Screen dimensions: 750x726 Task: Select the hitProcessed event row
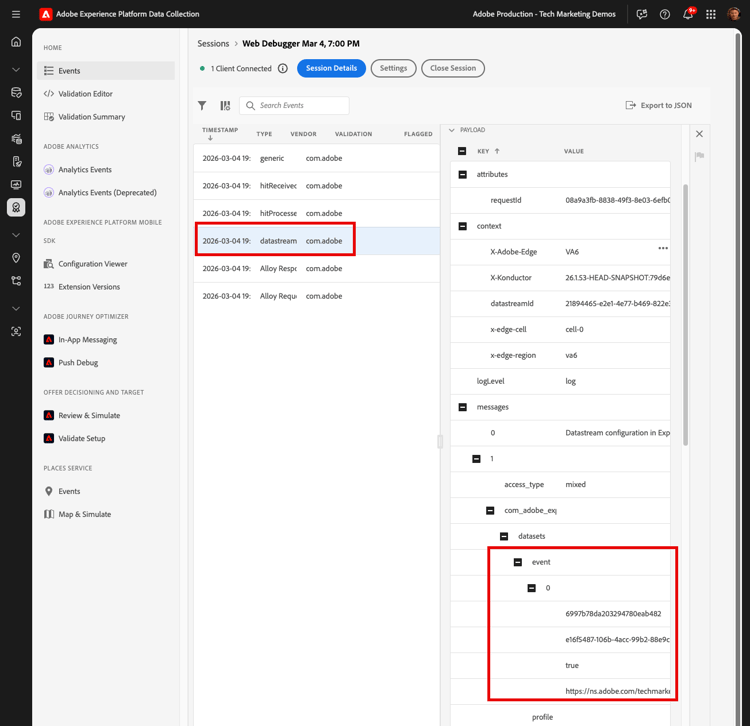pos(317,214)
